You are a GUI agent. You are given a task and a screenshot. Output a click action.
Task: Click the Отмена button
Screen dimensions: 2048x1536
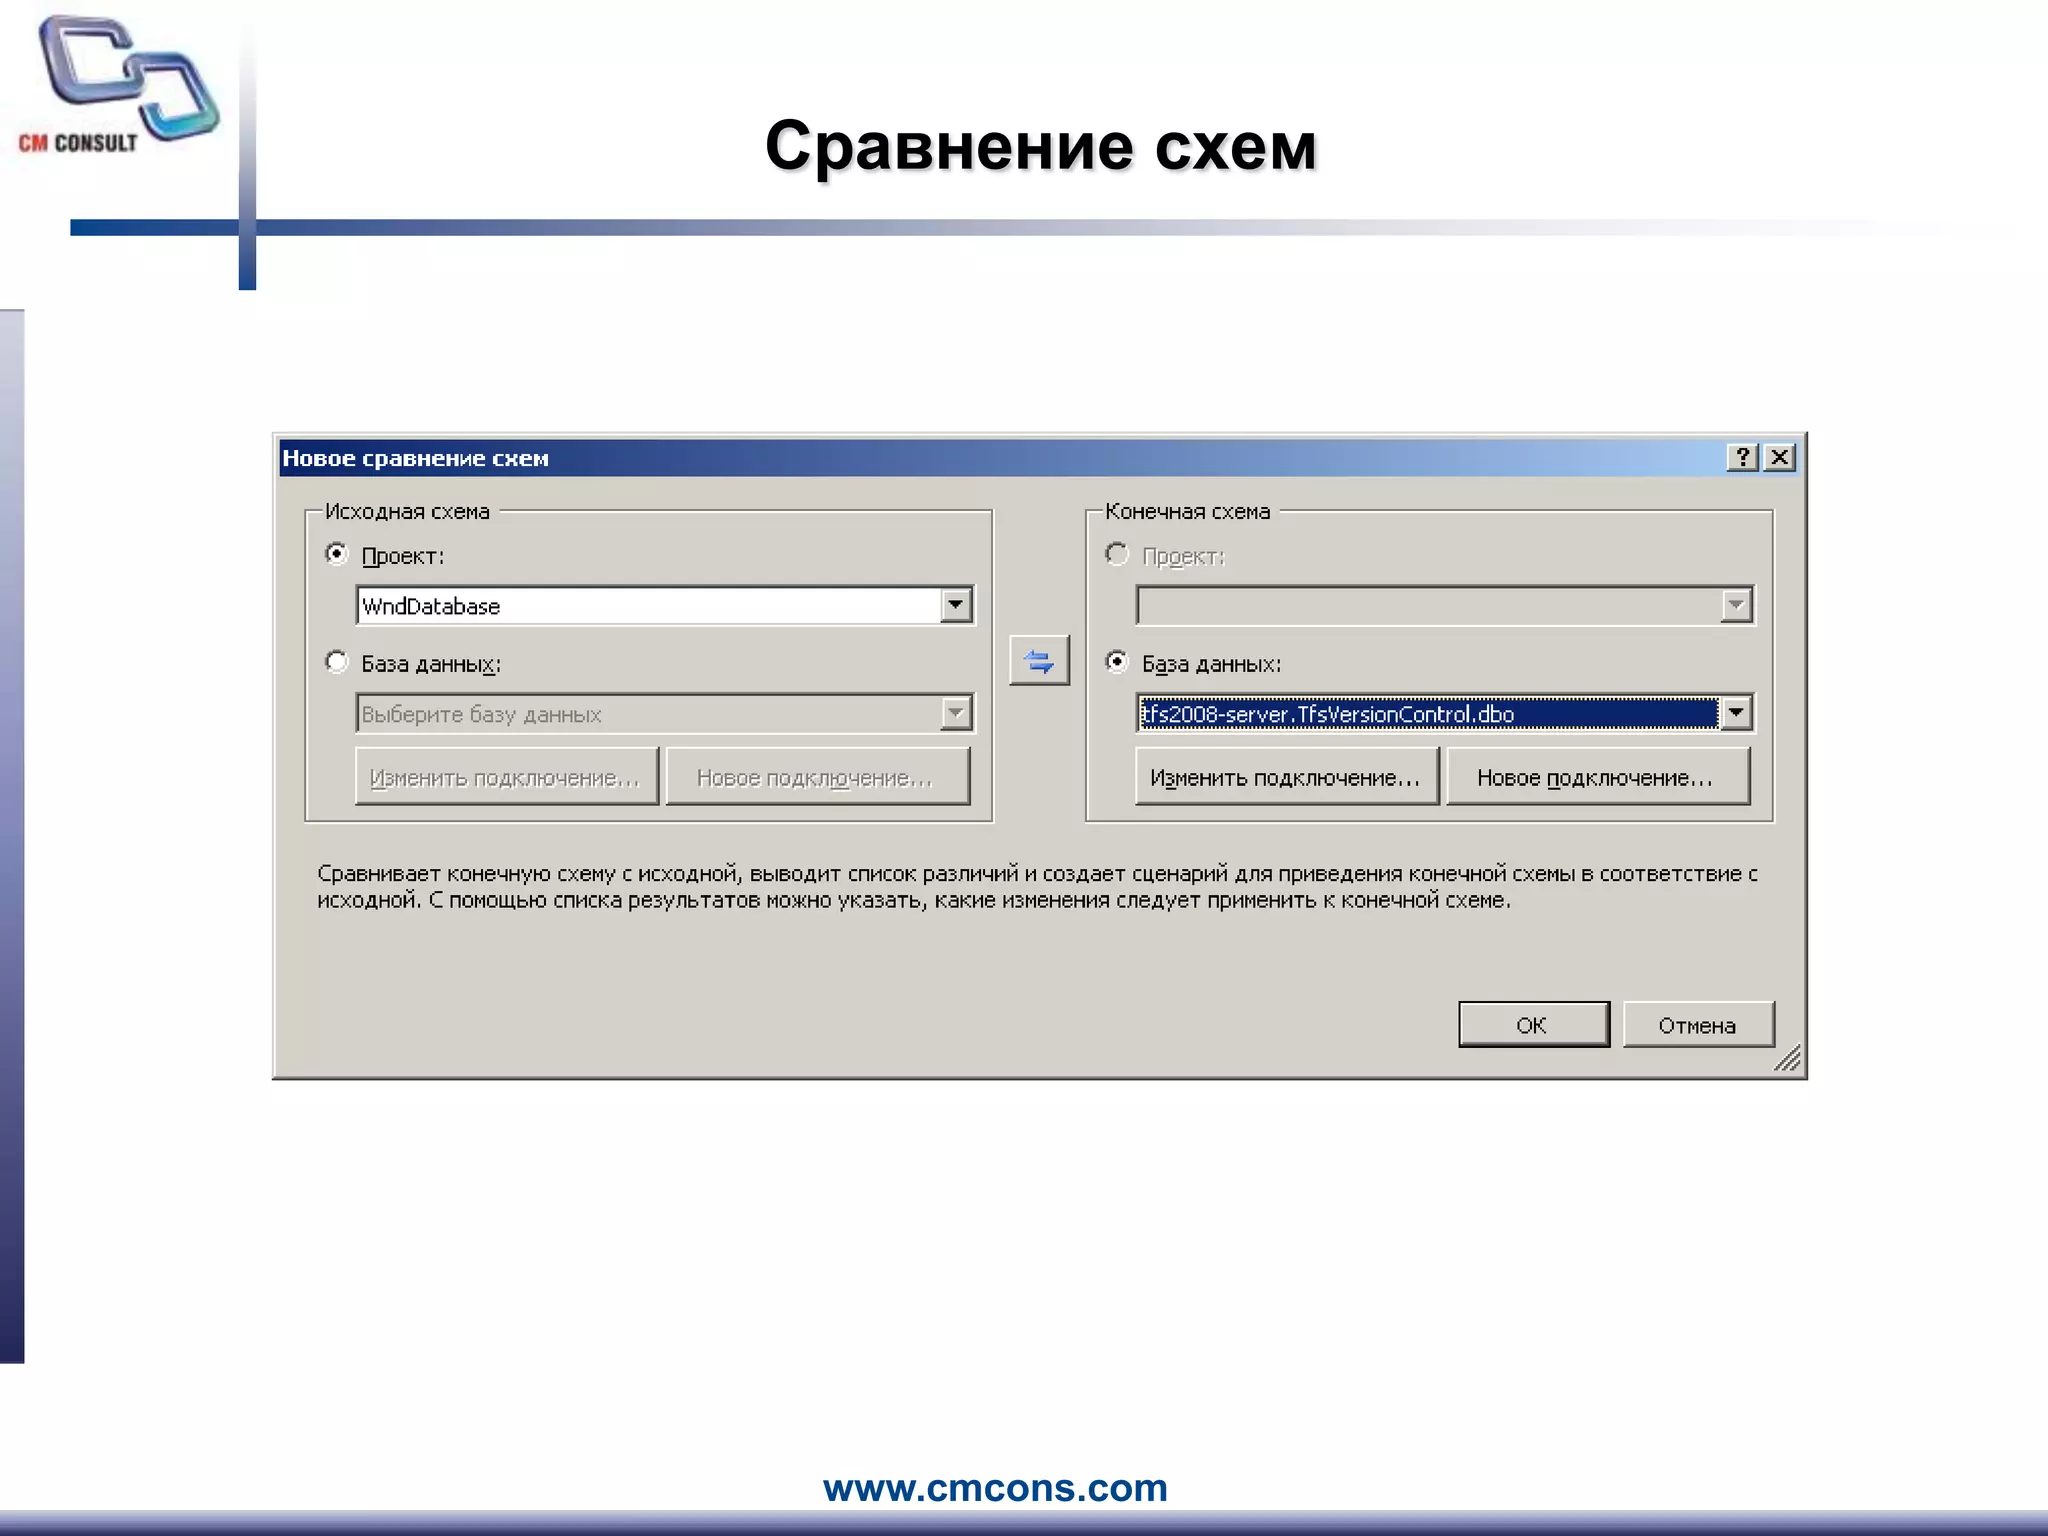[1698, 1025]
